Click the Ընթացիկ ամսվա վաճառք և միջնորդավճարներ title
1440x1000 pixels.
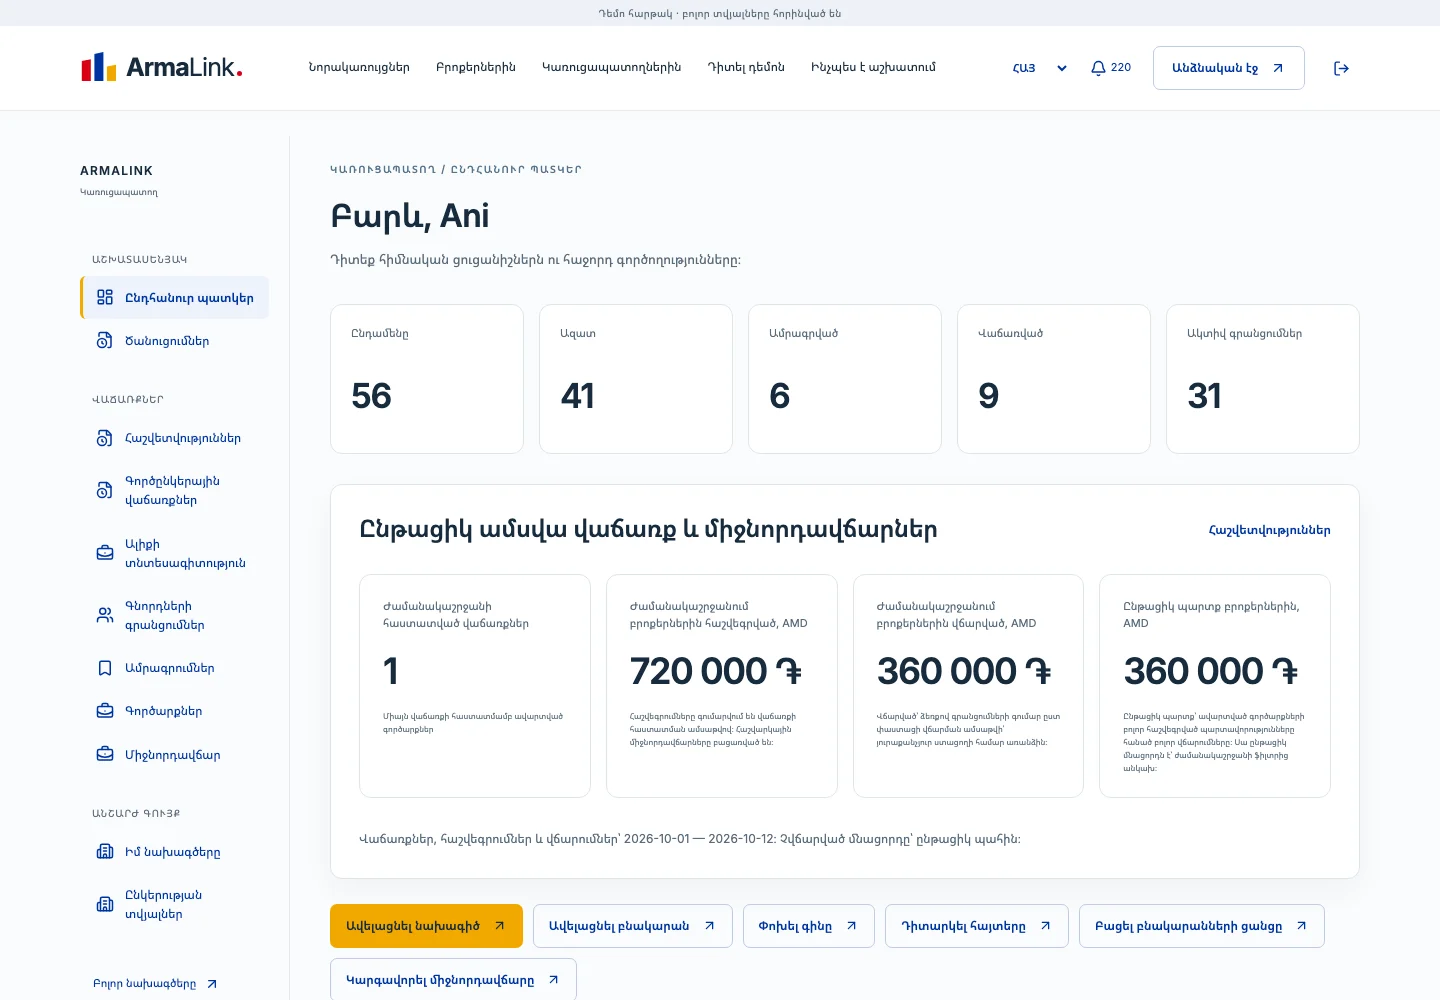pyautogui.click(x=648, y=530)
